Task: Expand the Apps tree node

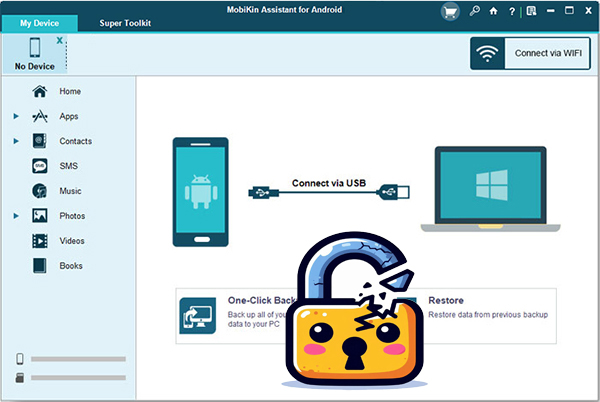Action: (16, 116)
